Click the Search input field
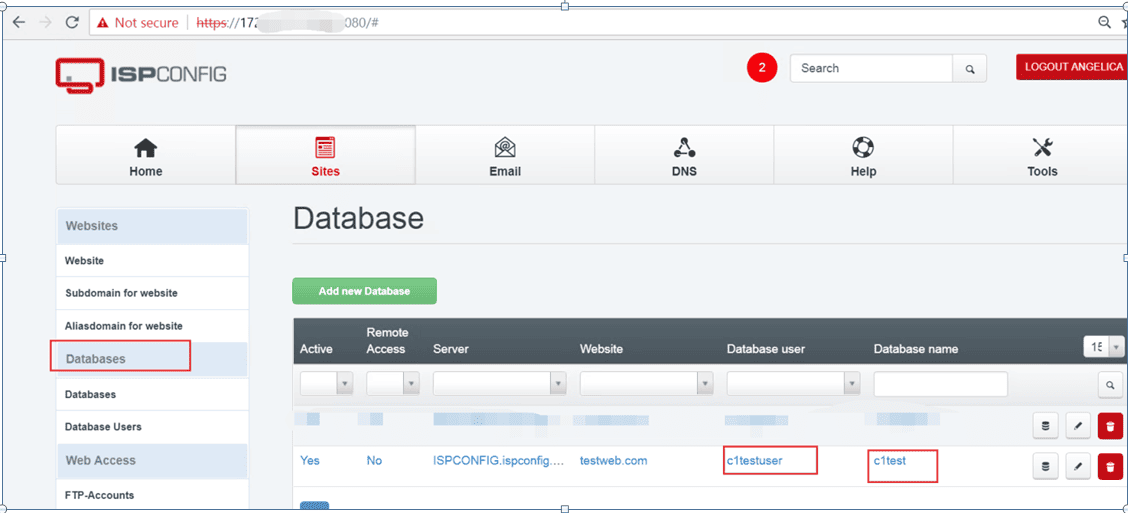This screenshot has height=513, width=1128. point(871,68)
